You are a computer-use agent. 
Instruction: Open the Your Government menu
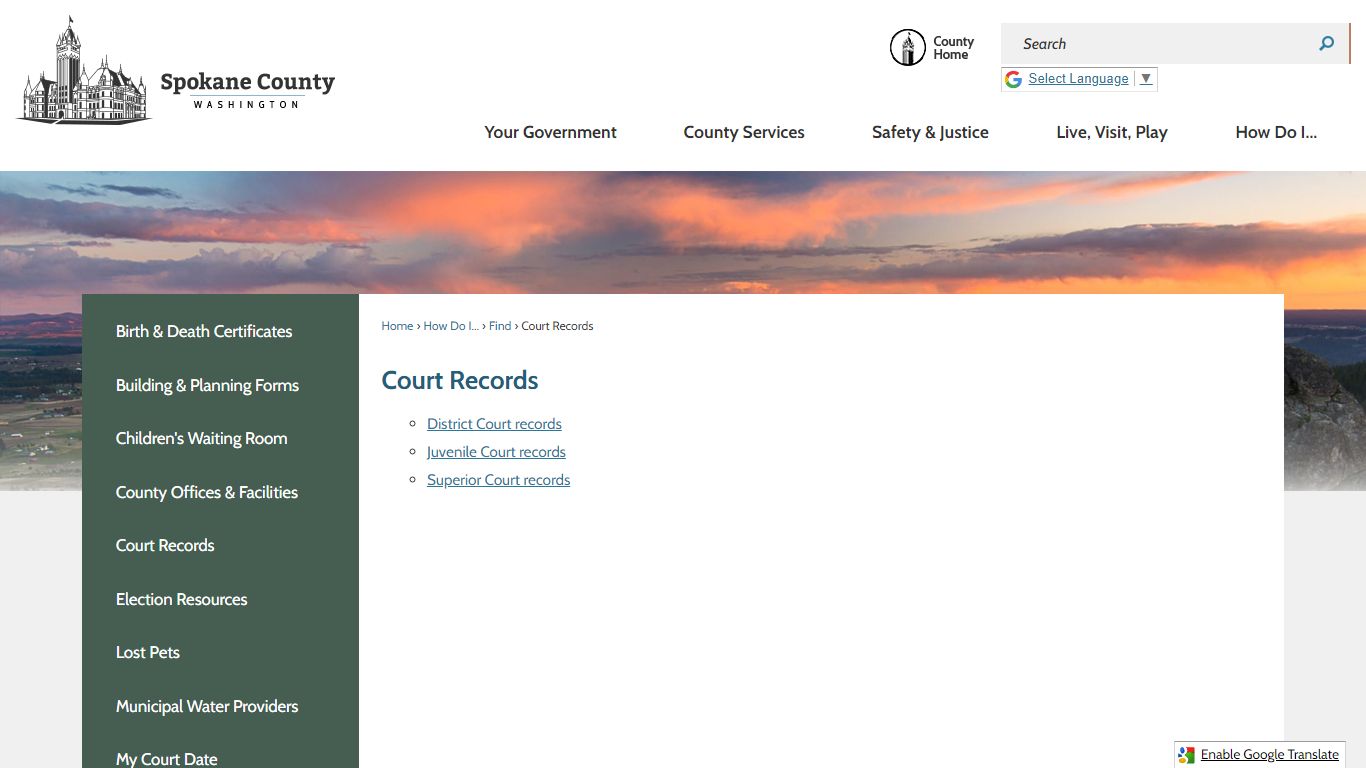coord(550,132)
